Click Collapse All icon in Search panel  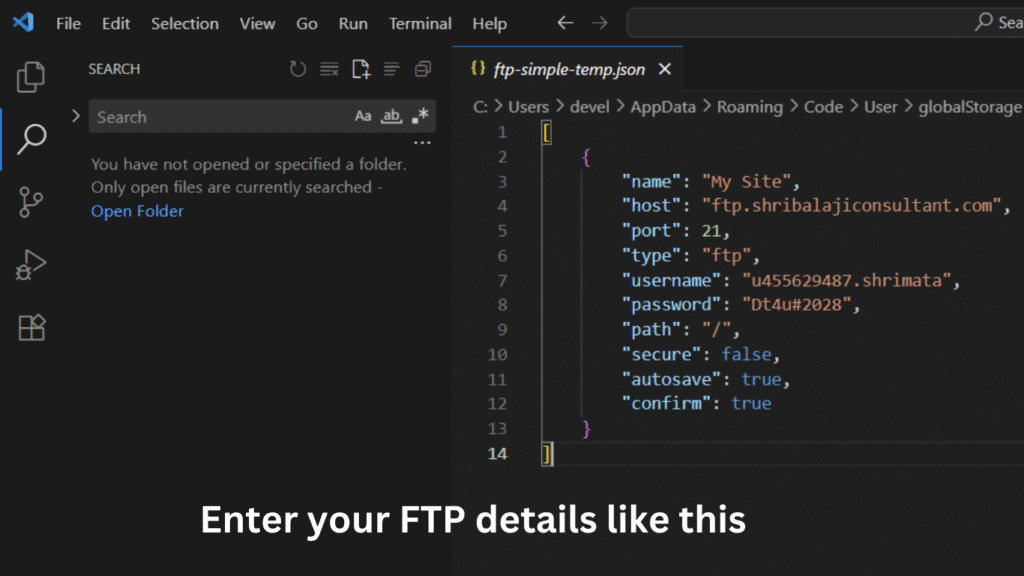click(423, 69)
